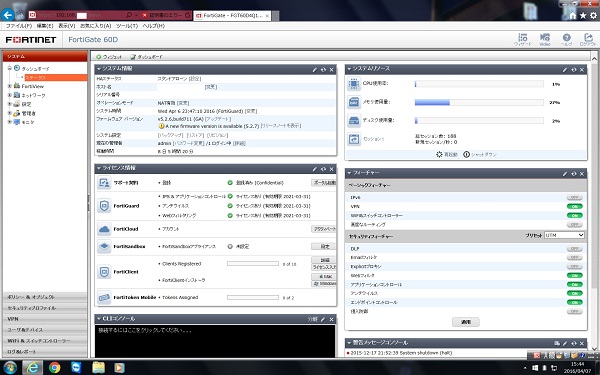
Task: Expand the FortiView tree node
Action: coord(10,86)
